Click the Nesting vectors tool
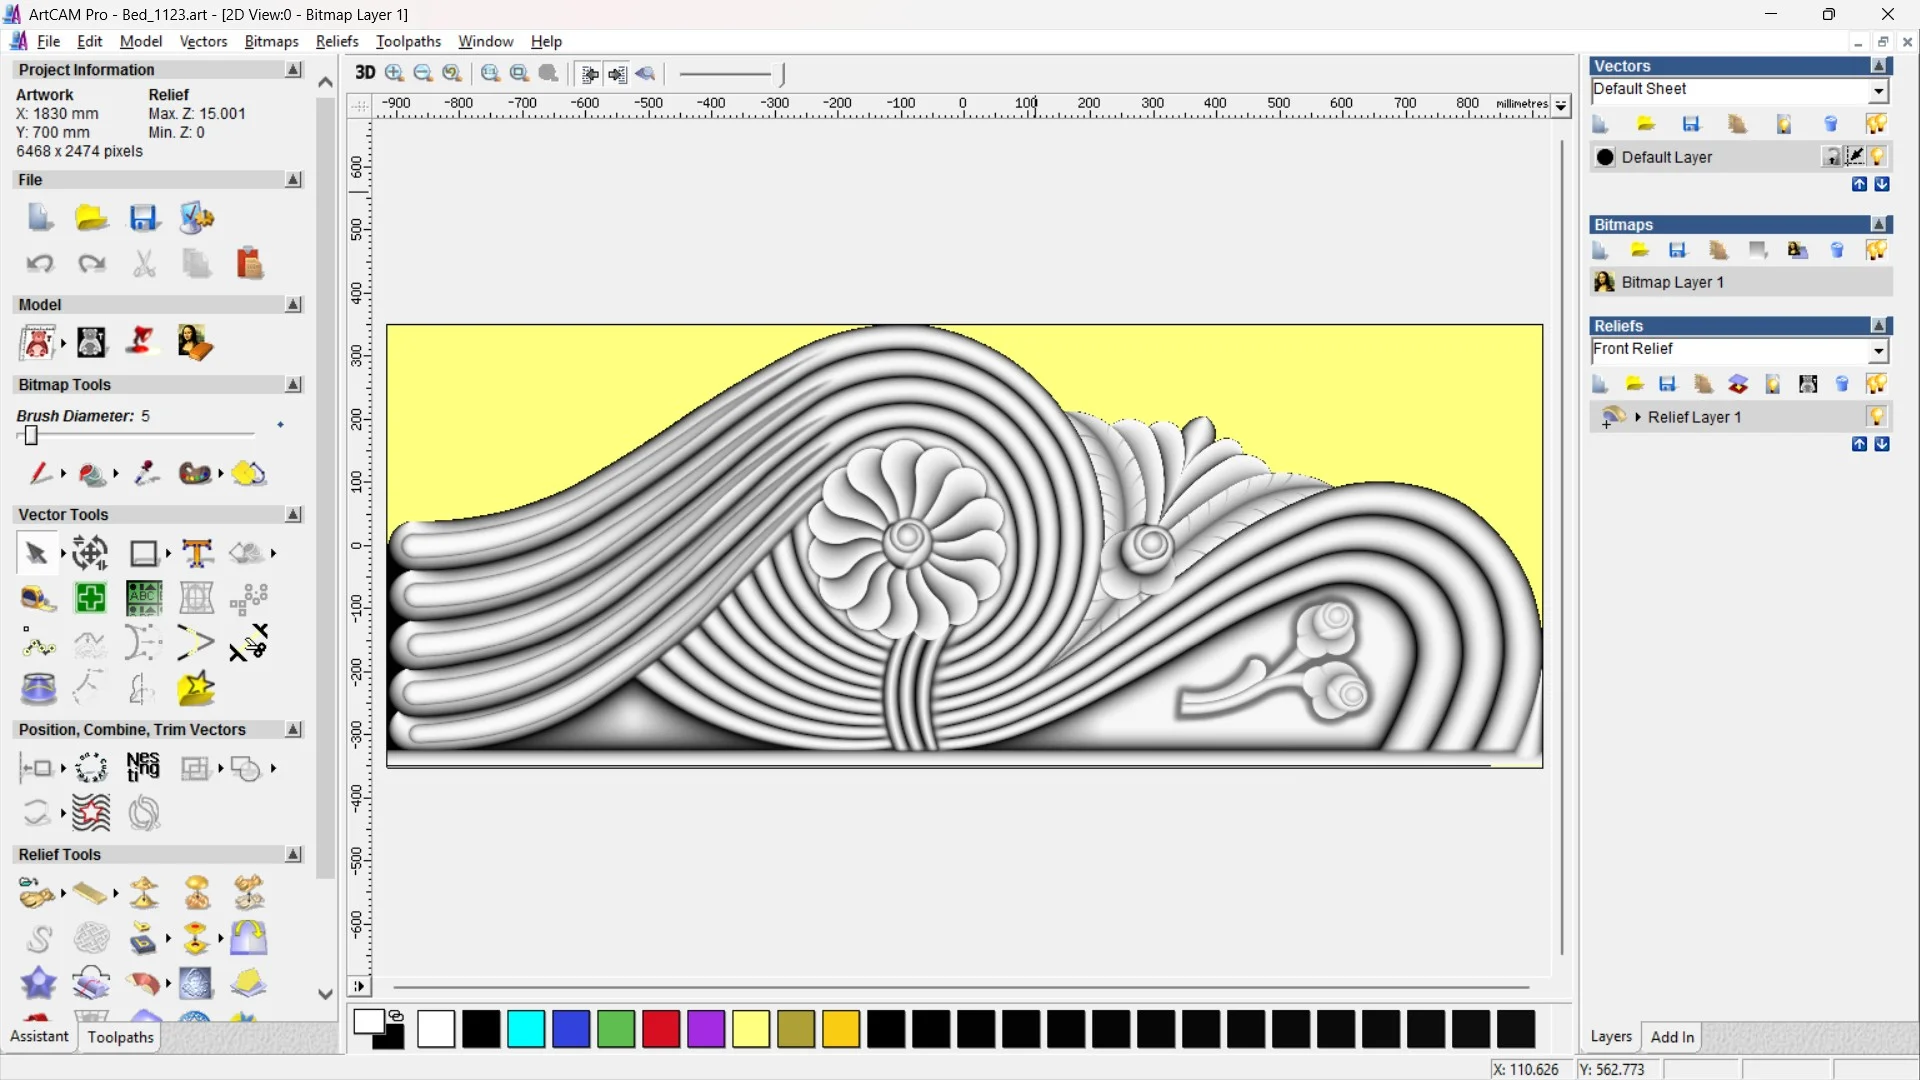 (143, 767)
